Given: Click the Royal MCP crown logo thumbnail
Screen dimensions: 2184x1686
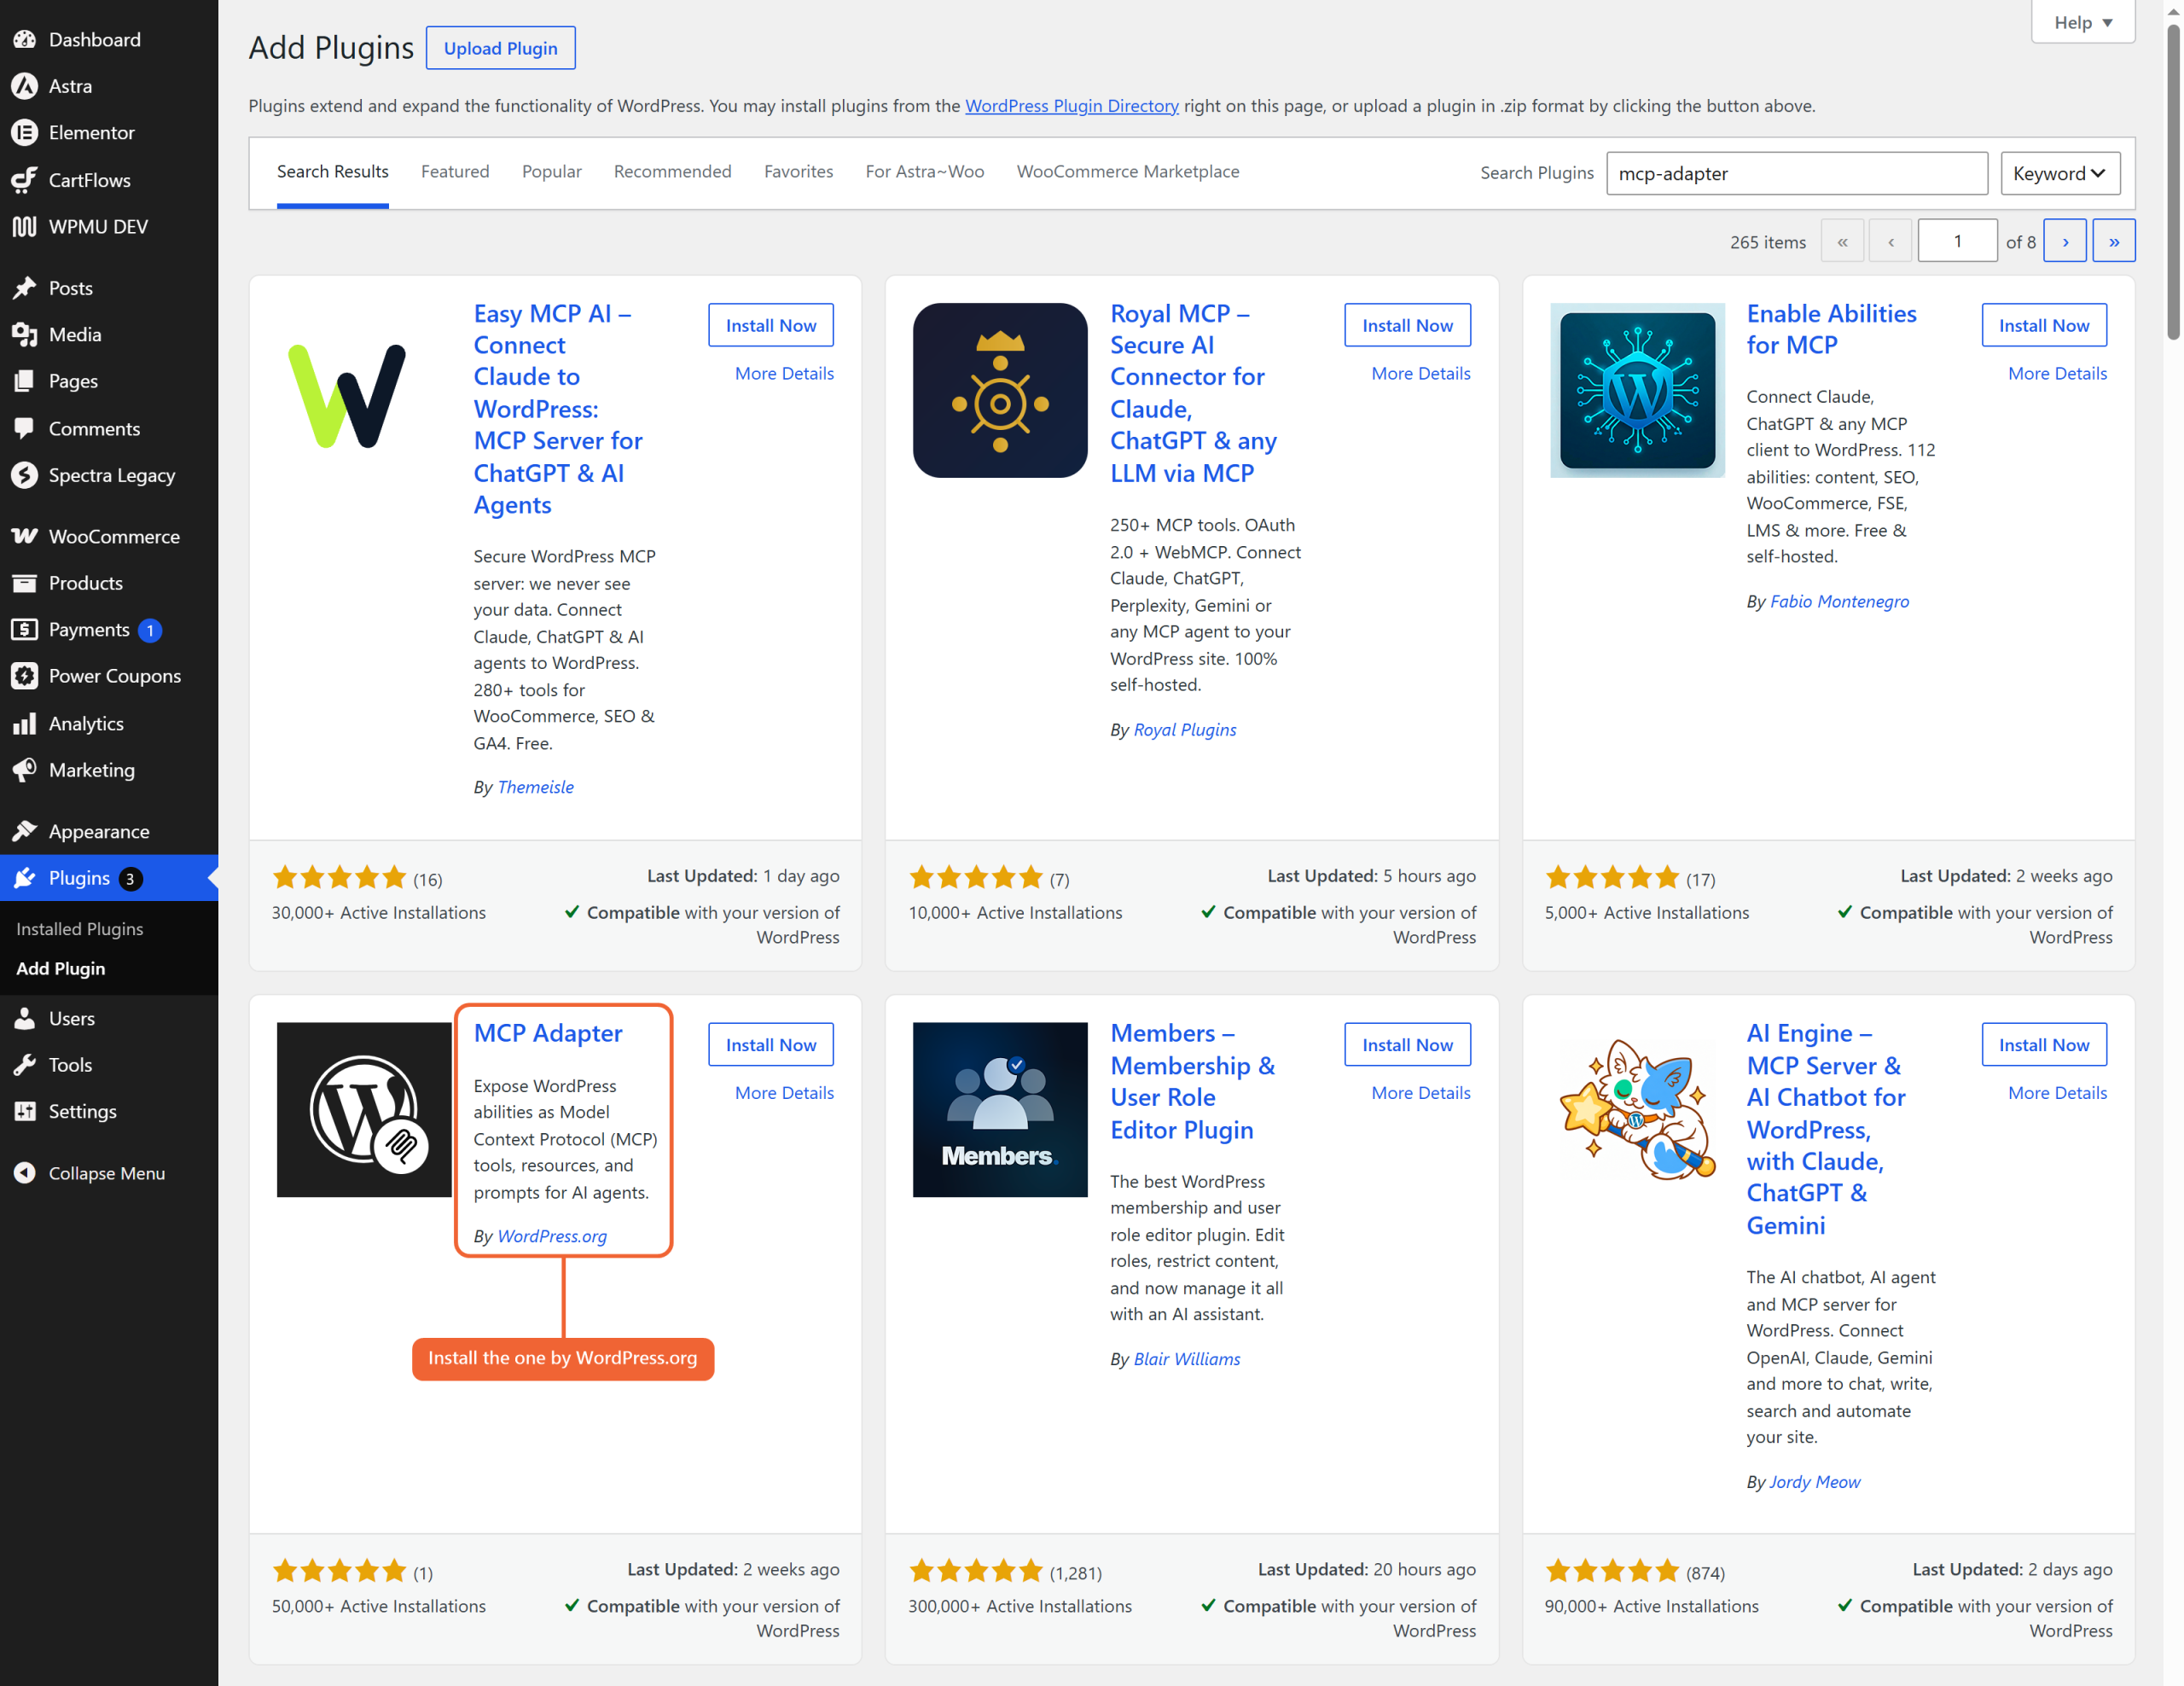Looking at the screenshot, I should tap(1000, 390).
